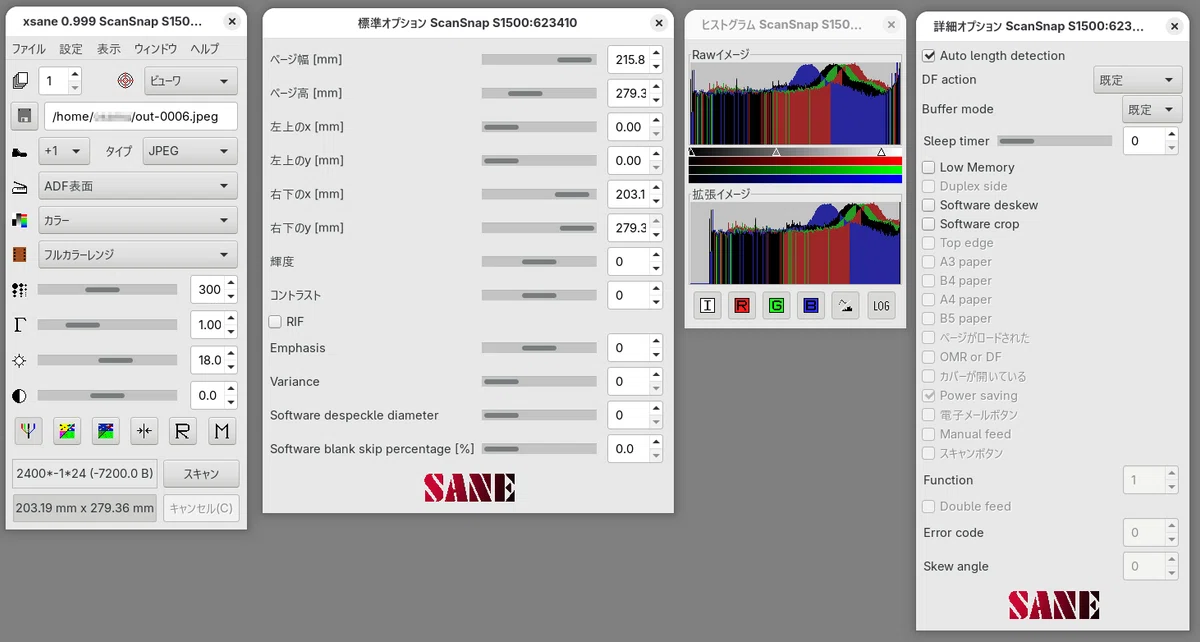Open the ADF表面 scan source dropdown

(138, 186)
